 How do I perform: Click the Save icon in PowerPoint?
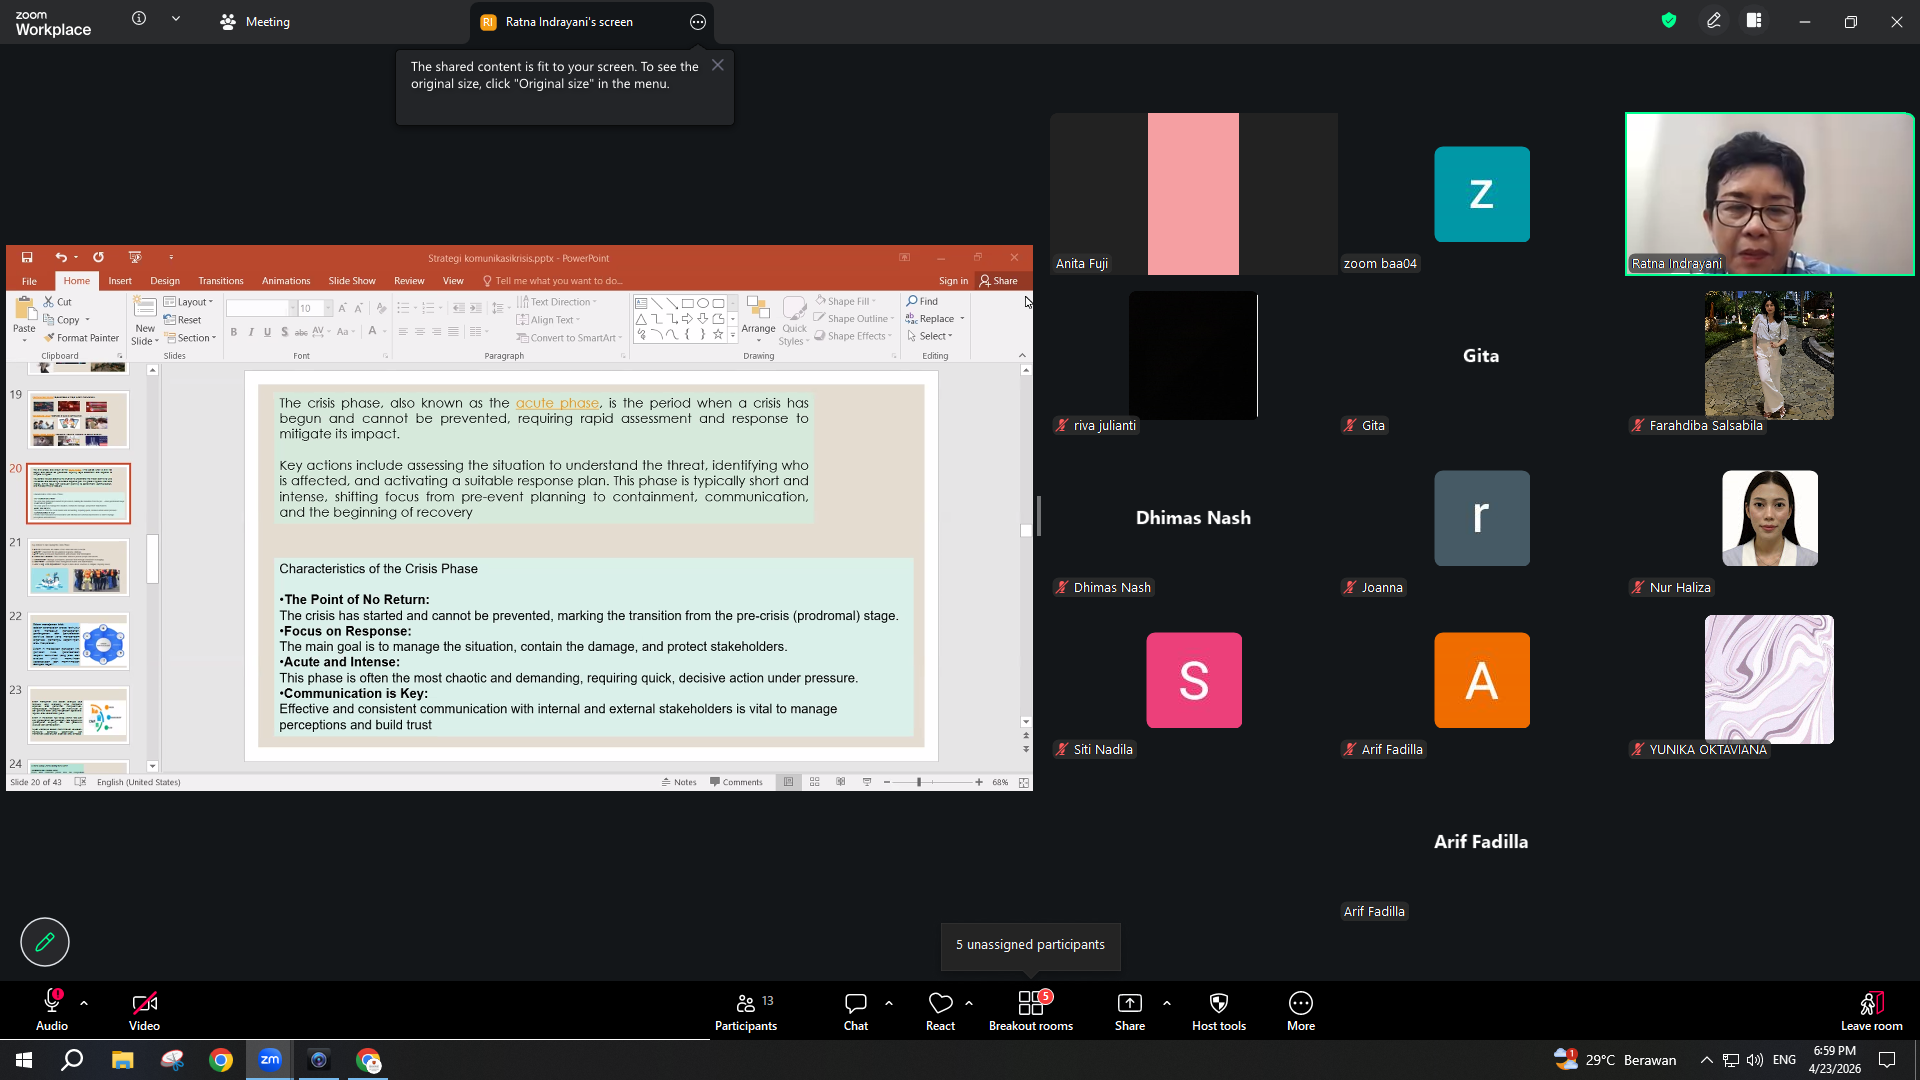coord(27,257)
